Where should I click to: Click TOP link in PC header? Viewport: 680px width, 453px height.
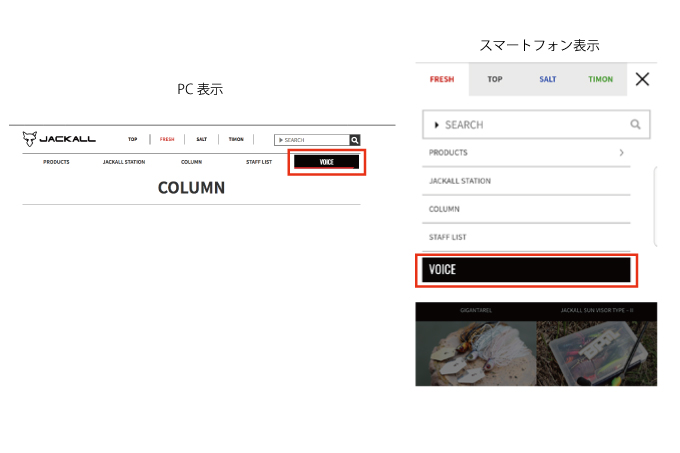click(132, 140)
